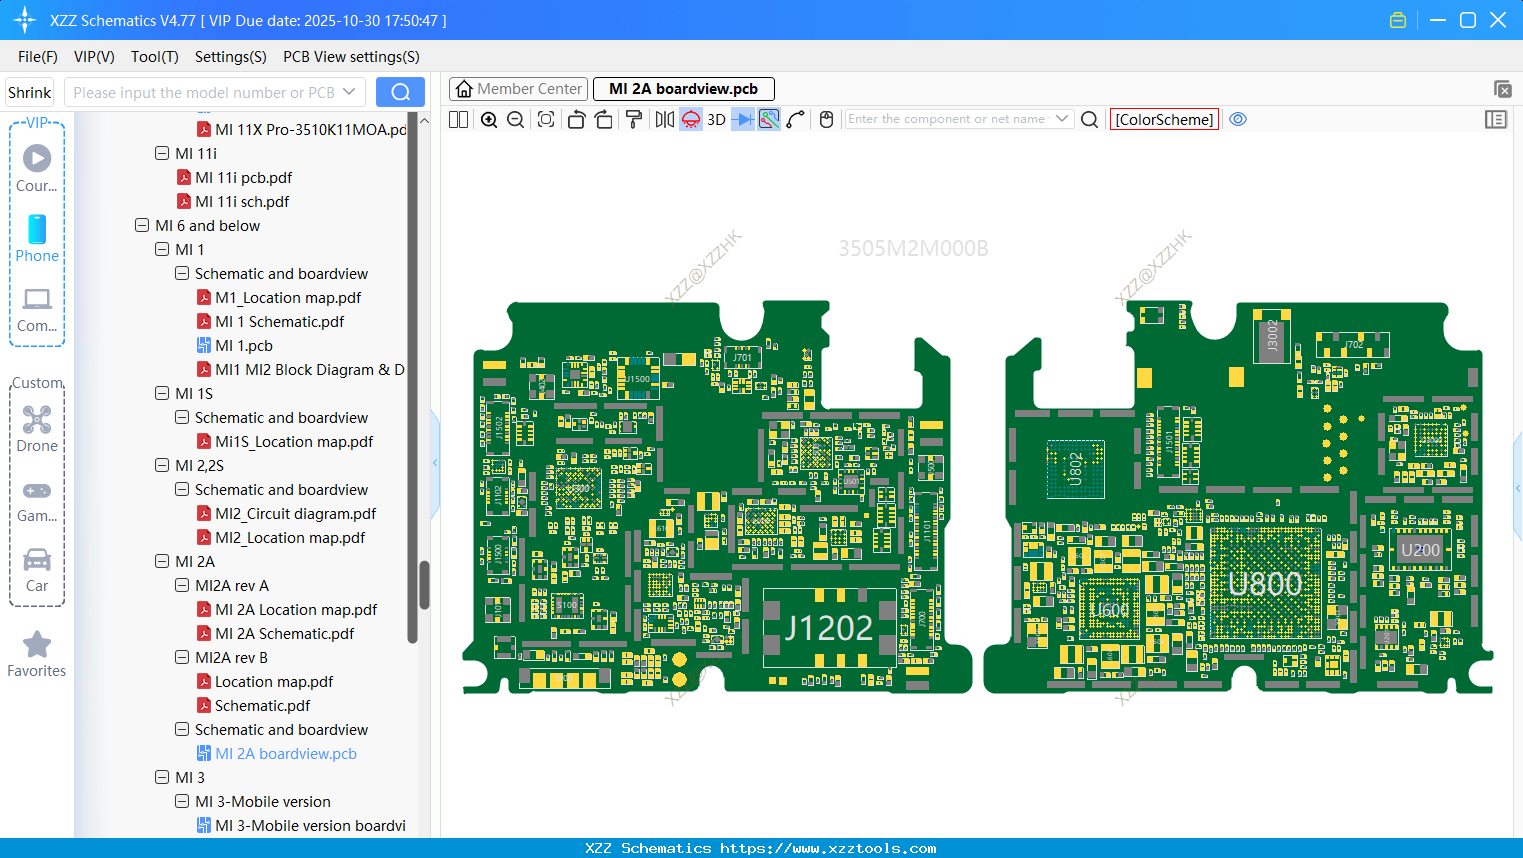Image resolution: width=1523 pixels, height=858 pixels.
Task: Collapse the MI 6 and below node
Action: click(142, 226)
